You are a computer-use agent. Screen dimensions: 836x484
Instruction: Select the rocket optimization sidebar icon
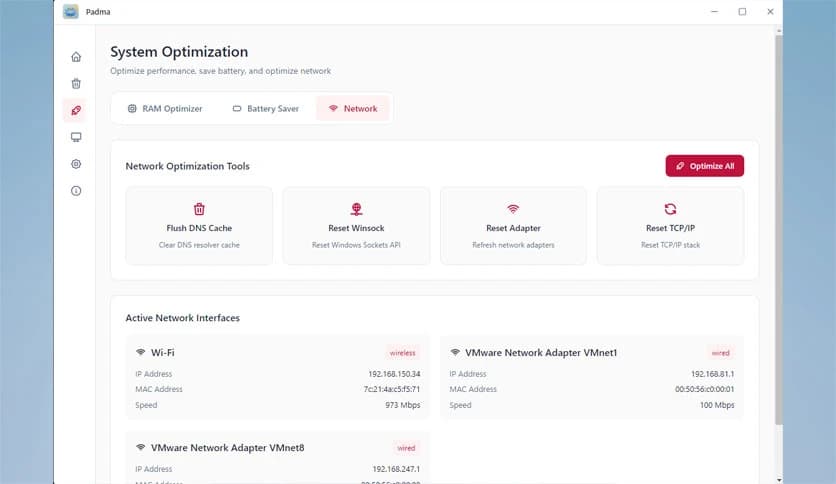(76, 110)
